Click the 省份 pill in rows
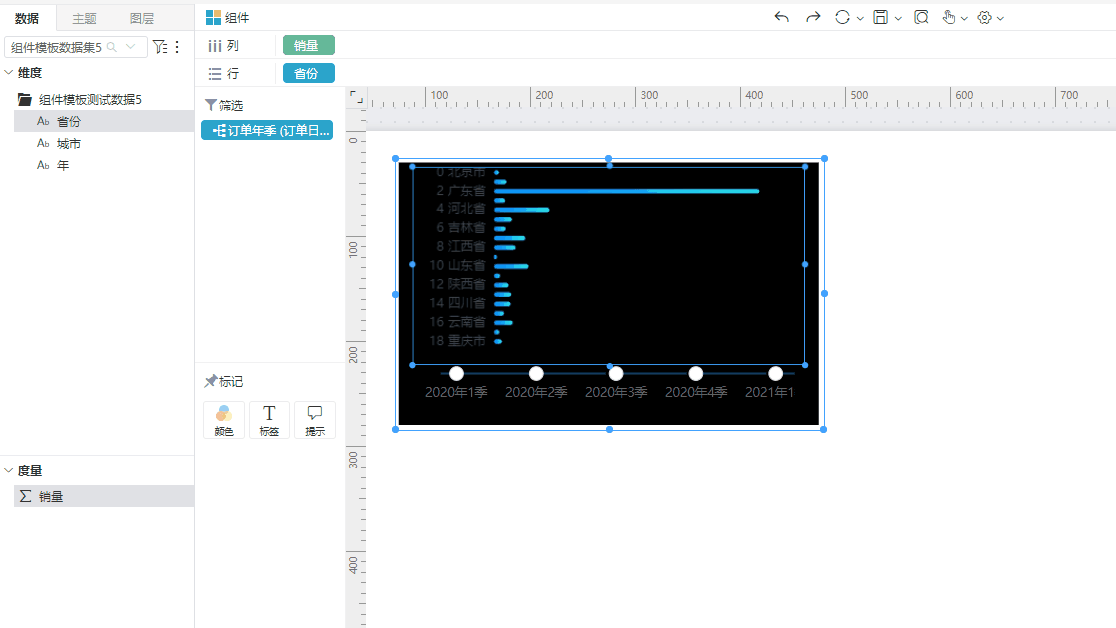1116x628 pixels. [x=308, y=73]
